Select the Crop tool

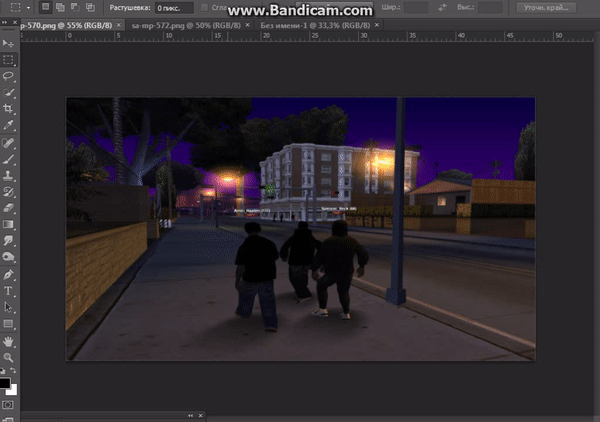click(x=8, y=109)
